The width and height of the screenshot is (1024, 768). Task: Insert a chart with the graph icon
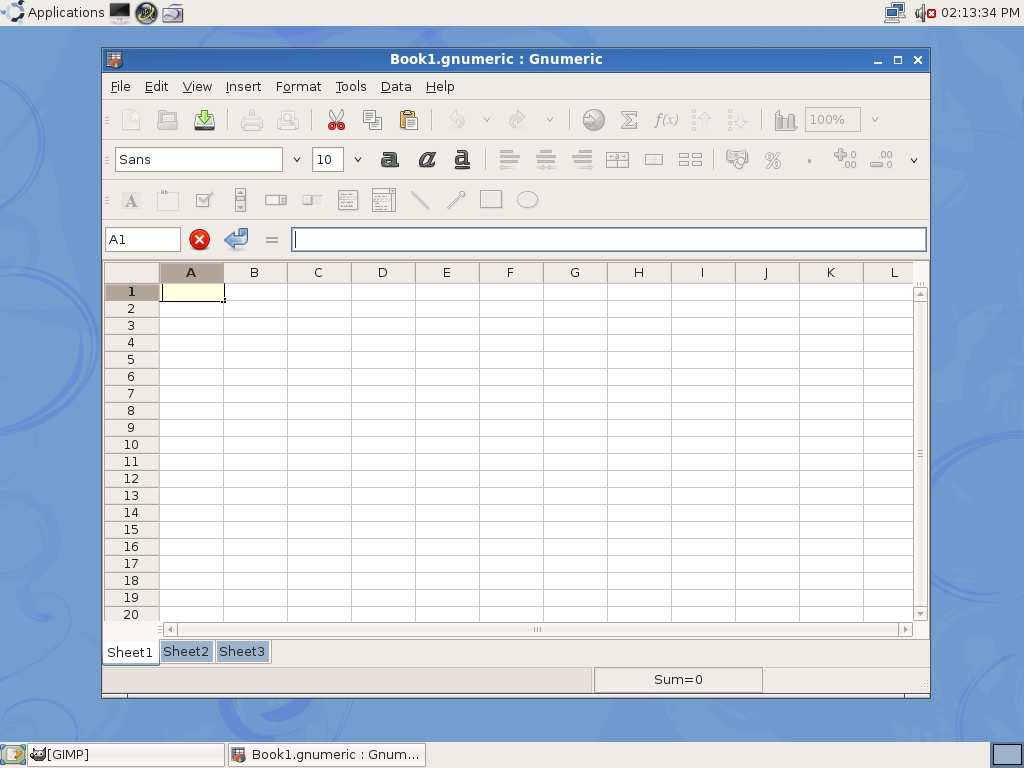tap(785, 120)
